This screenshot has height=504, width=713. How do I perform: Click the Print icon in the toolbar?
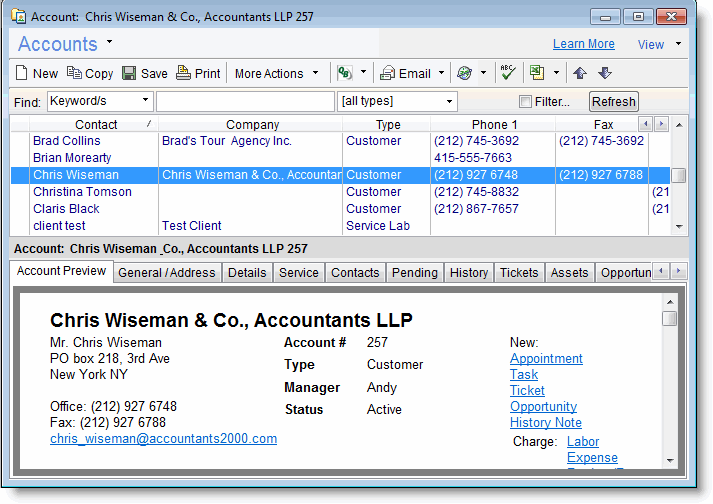183,73
